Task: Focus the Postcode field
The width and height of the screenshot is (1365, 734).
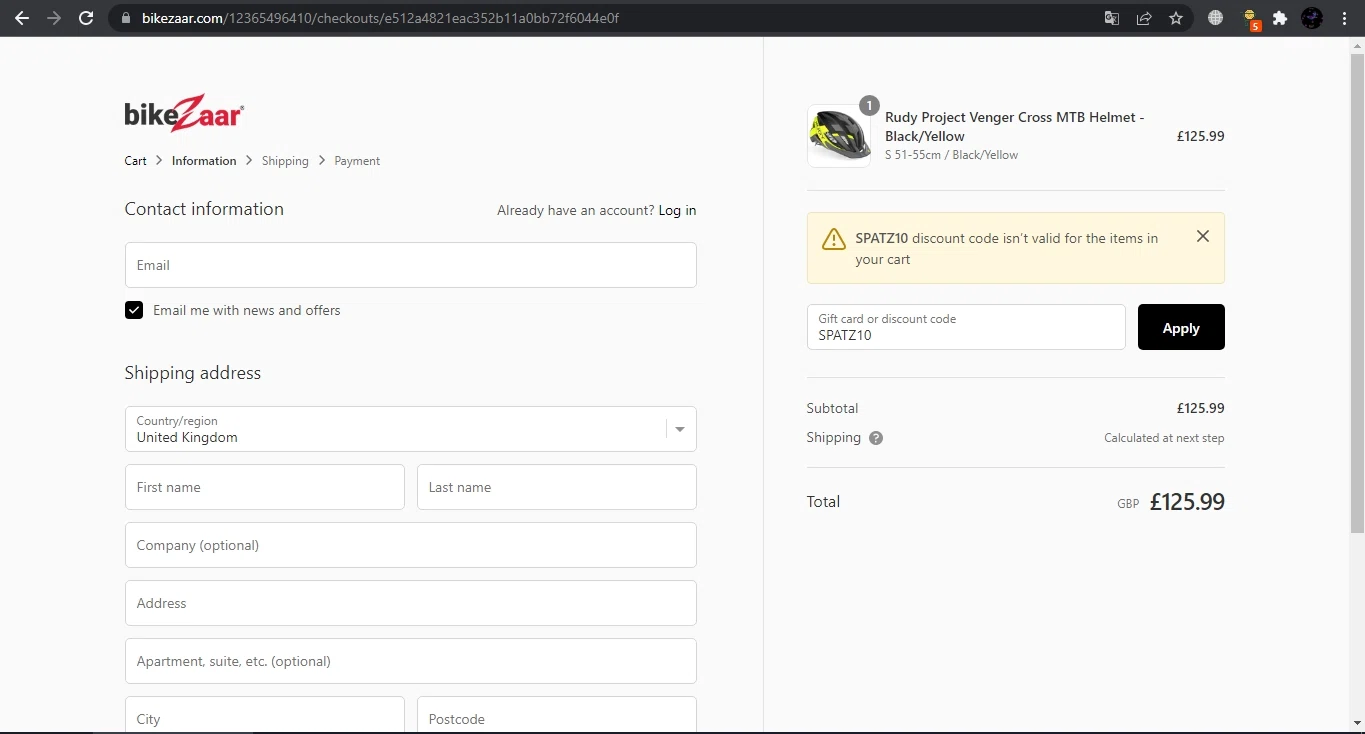Action: point(556,715)
